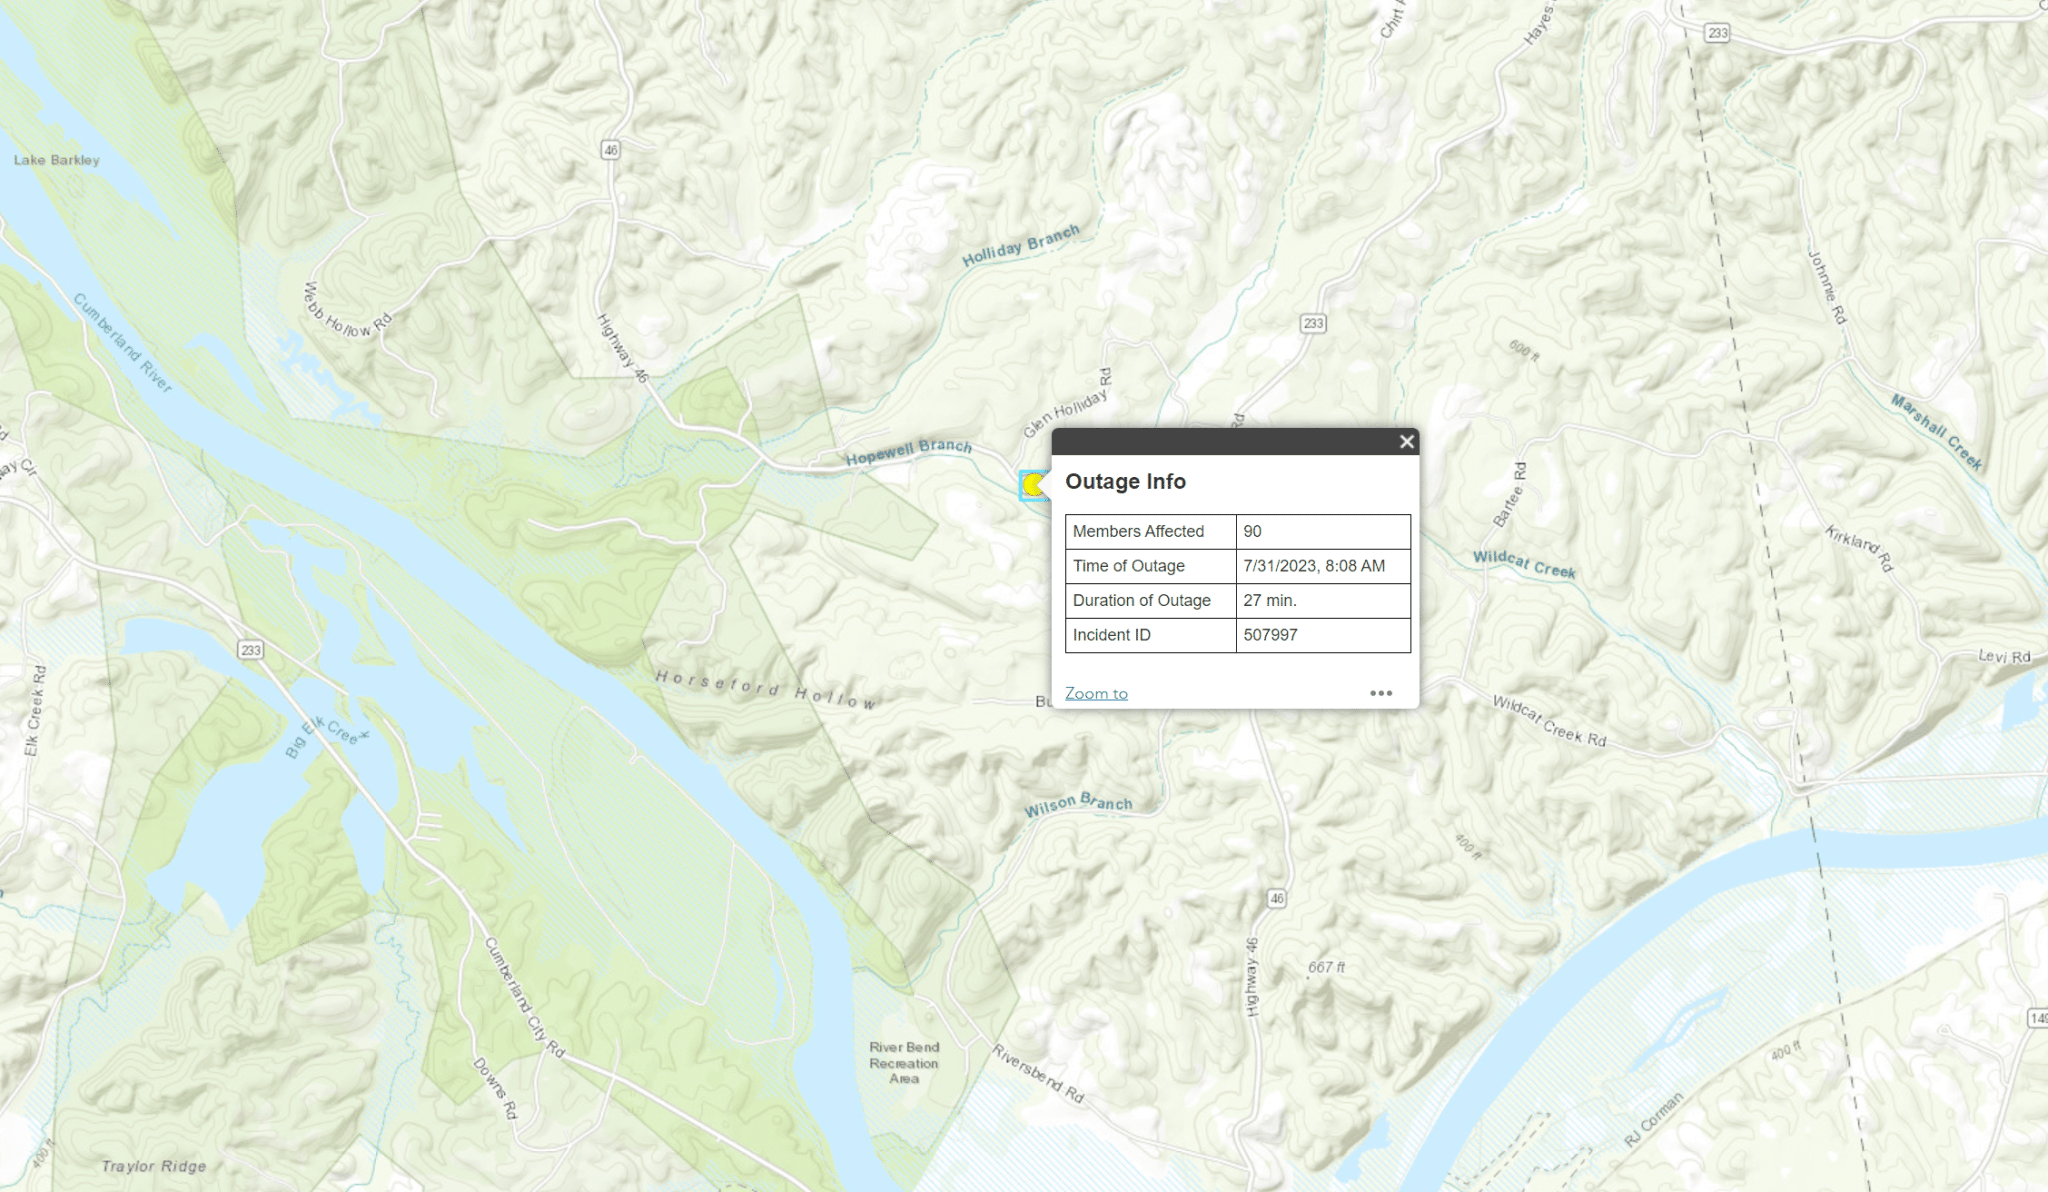Click the Lake Barkley map label
Screen dimensions: 2048x1192
[x=57, y=160]
